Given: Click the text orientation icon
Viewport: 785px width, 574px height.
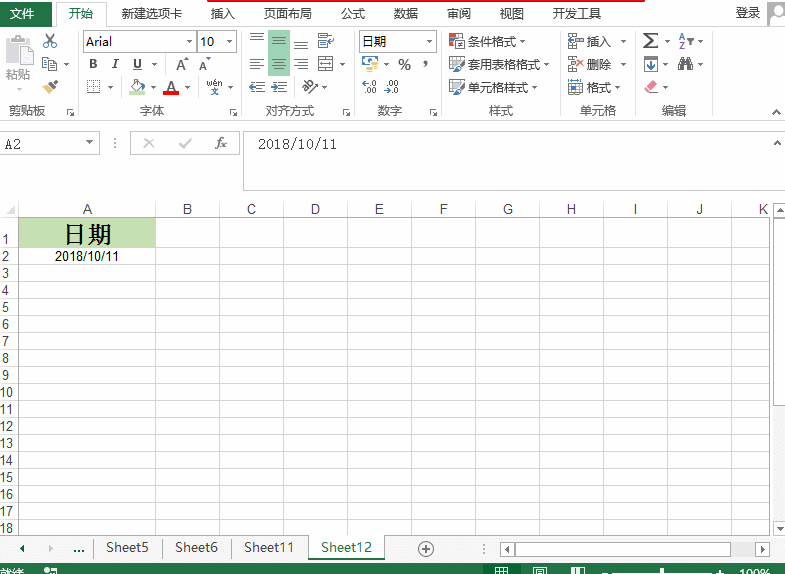Looking at the screenshot, I should (310, 87).
